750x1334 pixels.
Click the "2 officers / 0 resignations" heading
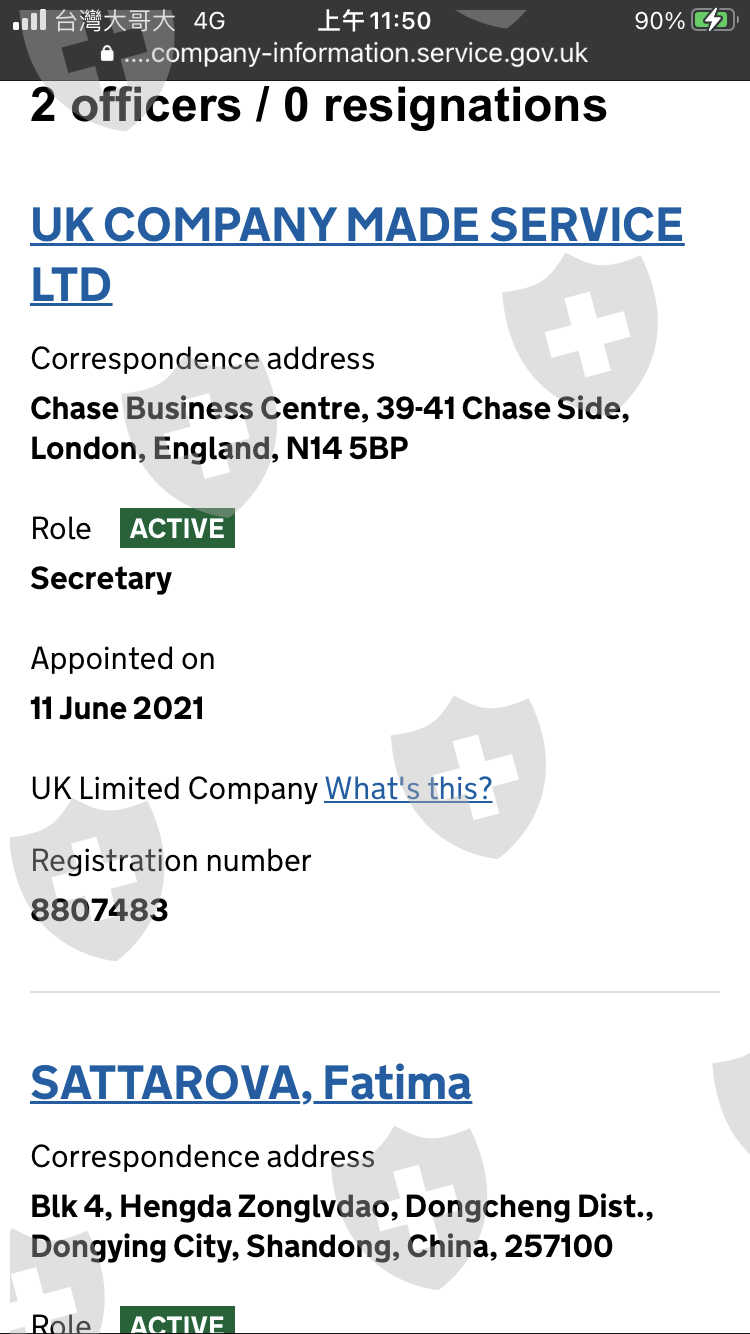[319, 106]
